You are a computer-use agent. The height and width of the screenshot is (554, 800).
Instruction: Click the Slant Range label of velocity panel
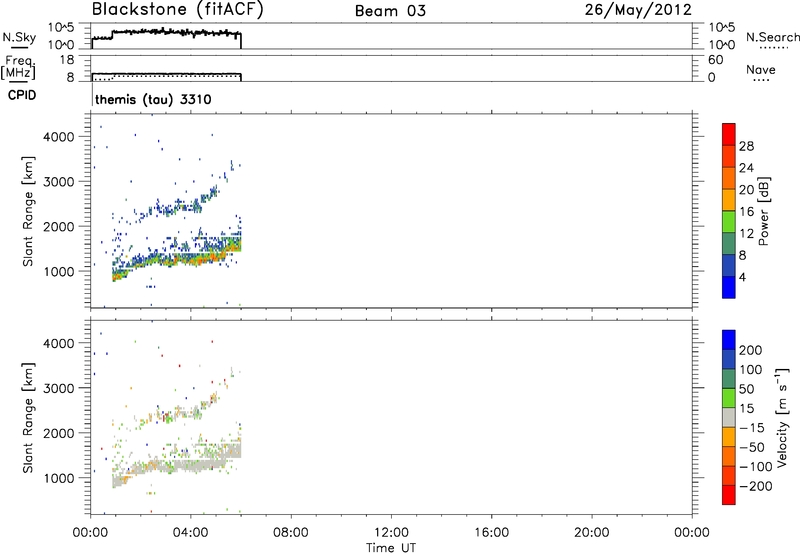(28, 417)
